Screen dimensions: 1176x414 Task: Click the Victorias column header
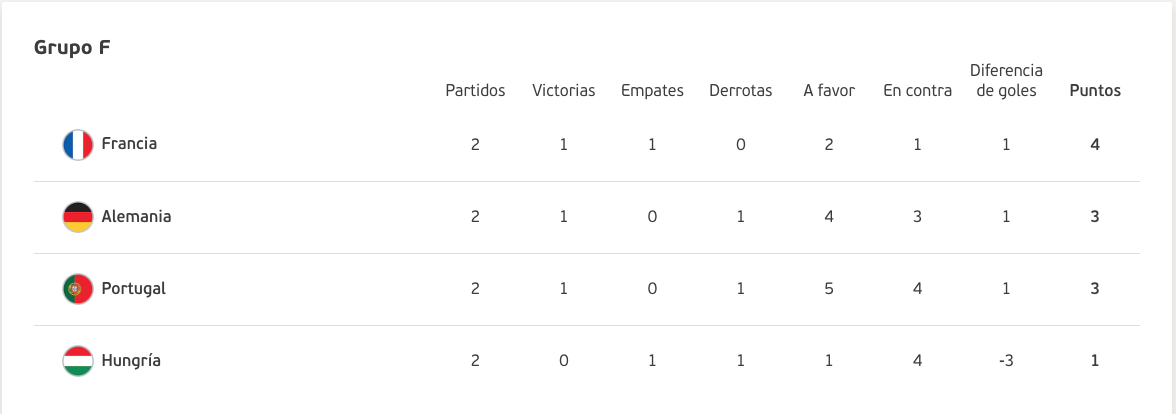pos(564,91)
